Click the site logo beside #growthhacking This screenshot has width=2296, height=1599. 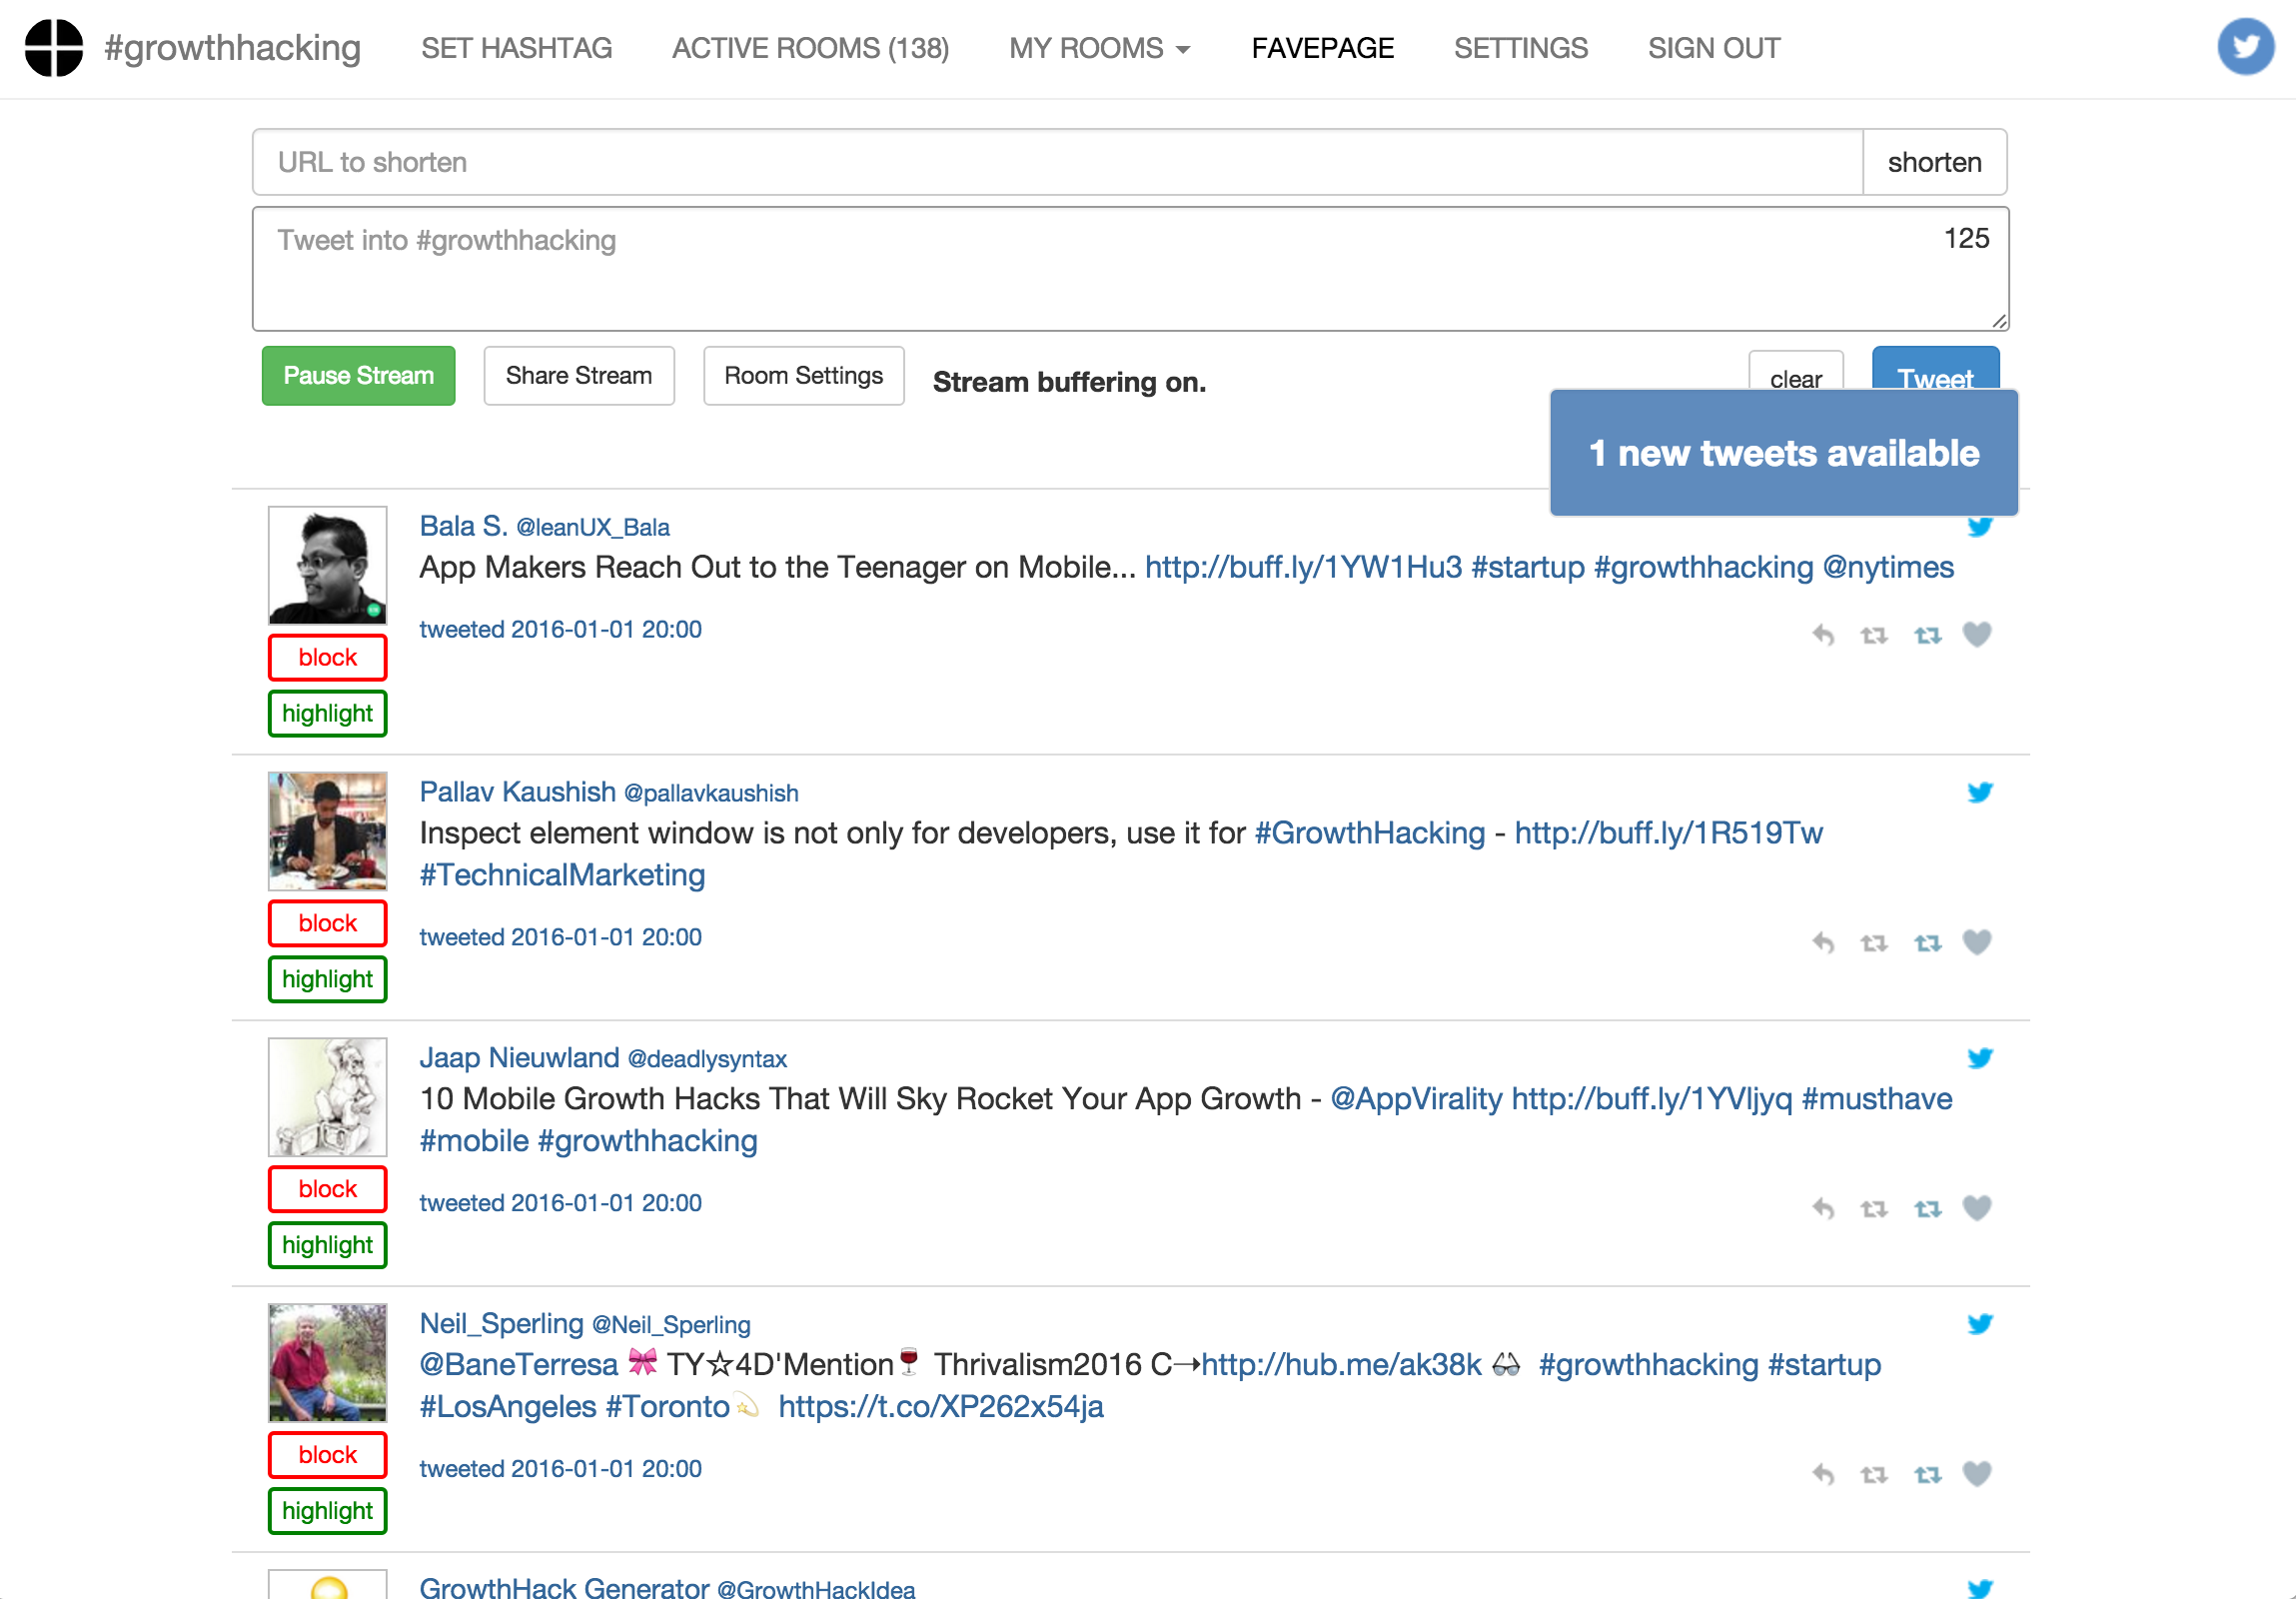[x=53, y=46]
